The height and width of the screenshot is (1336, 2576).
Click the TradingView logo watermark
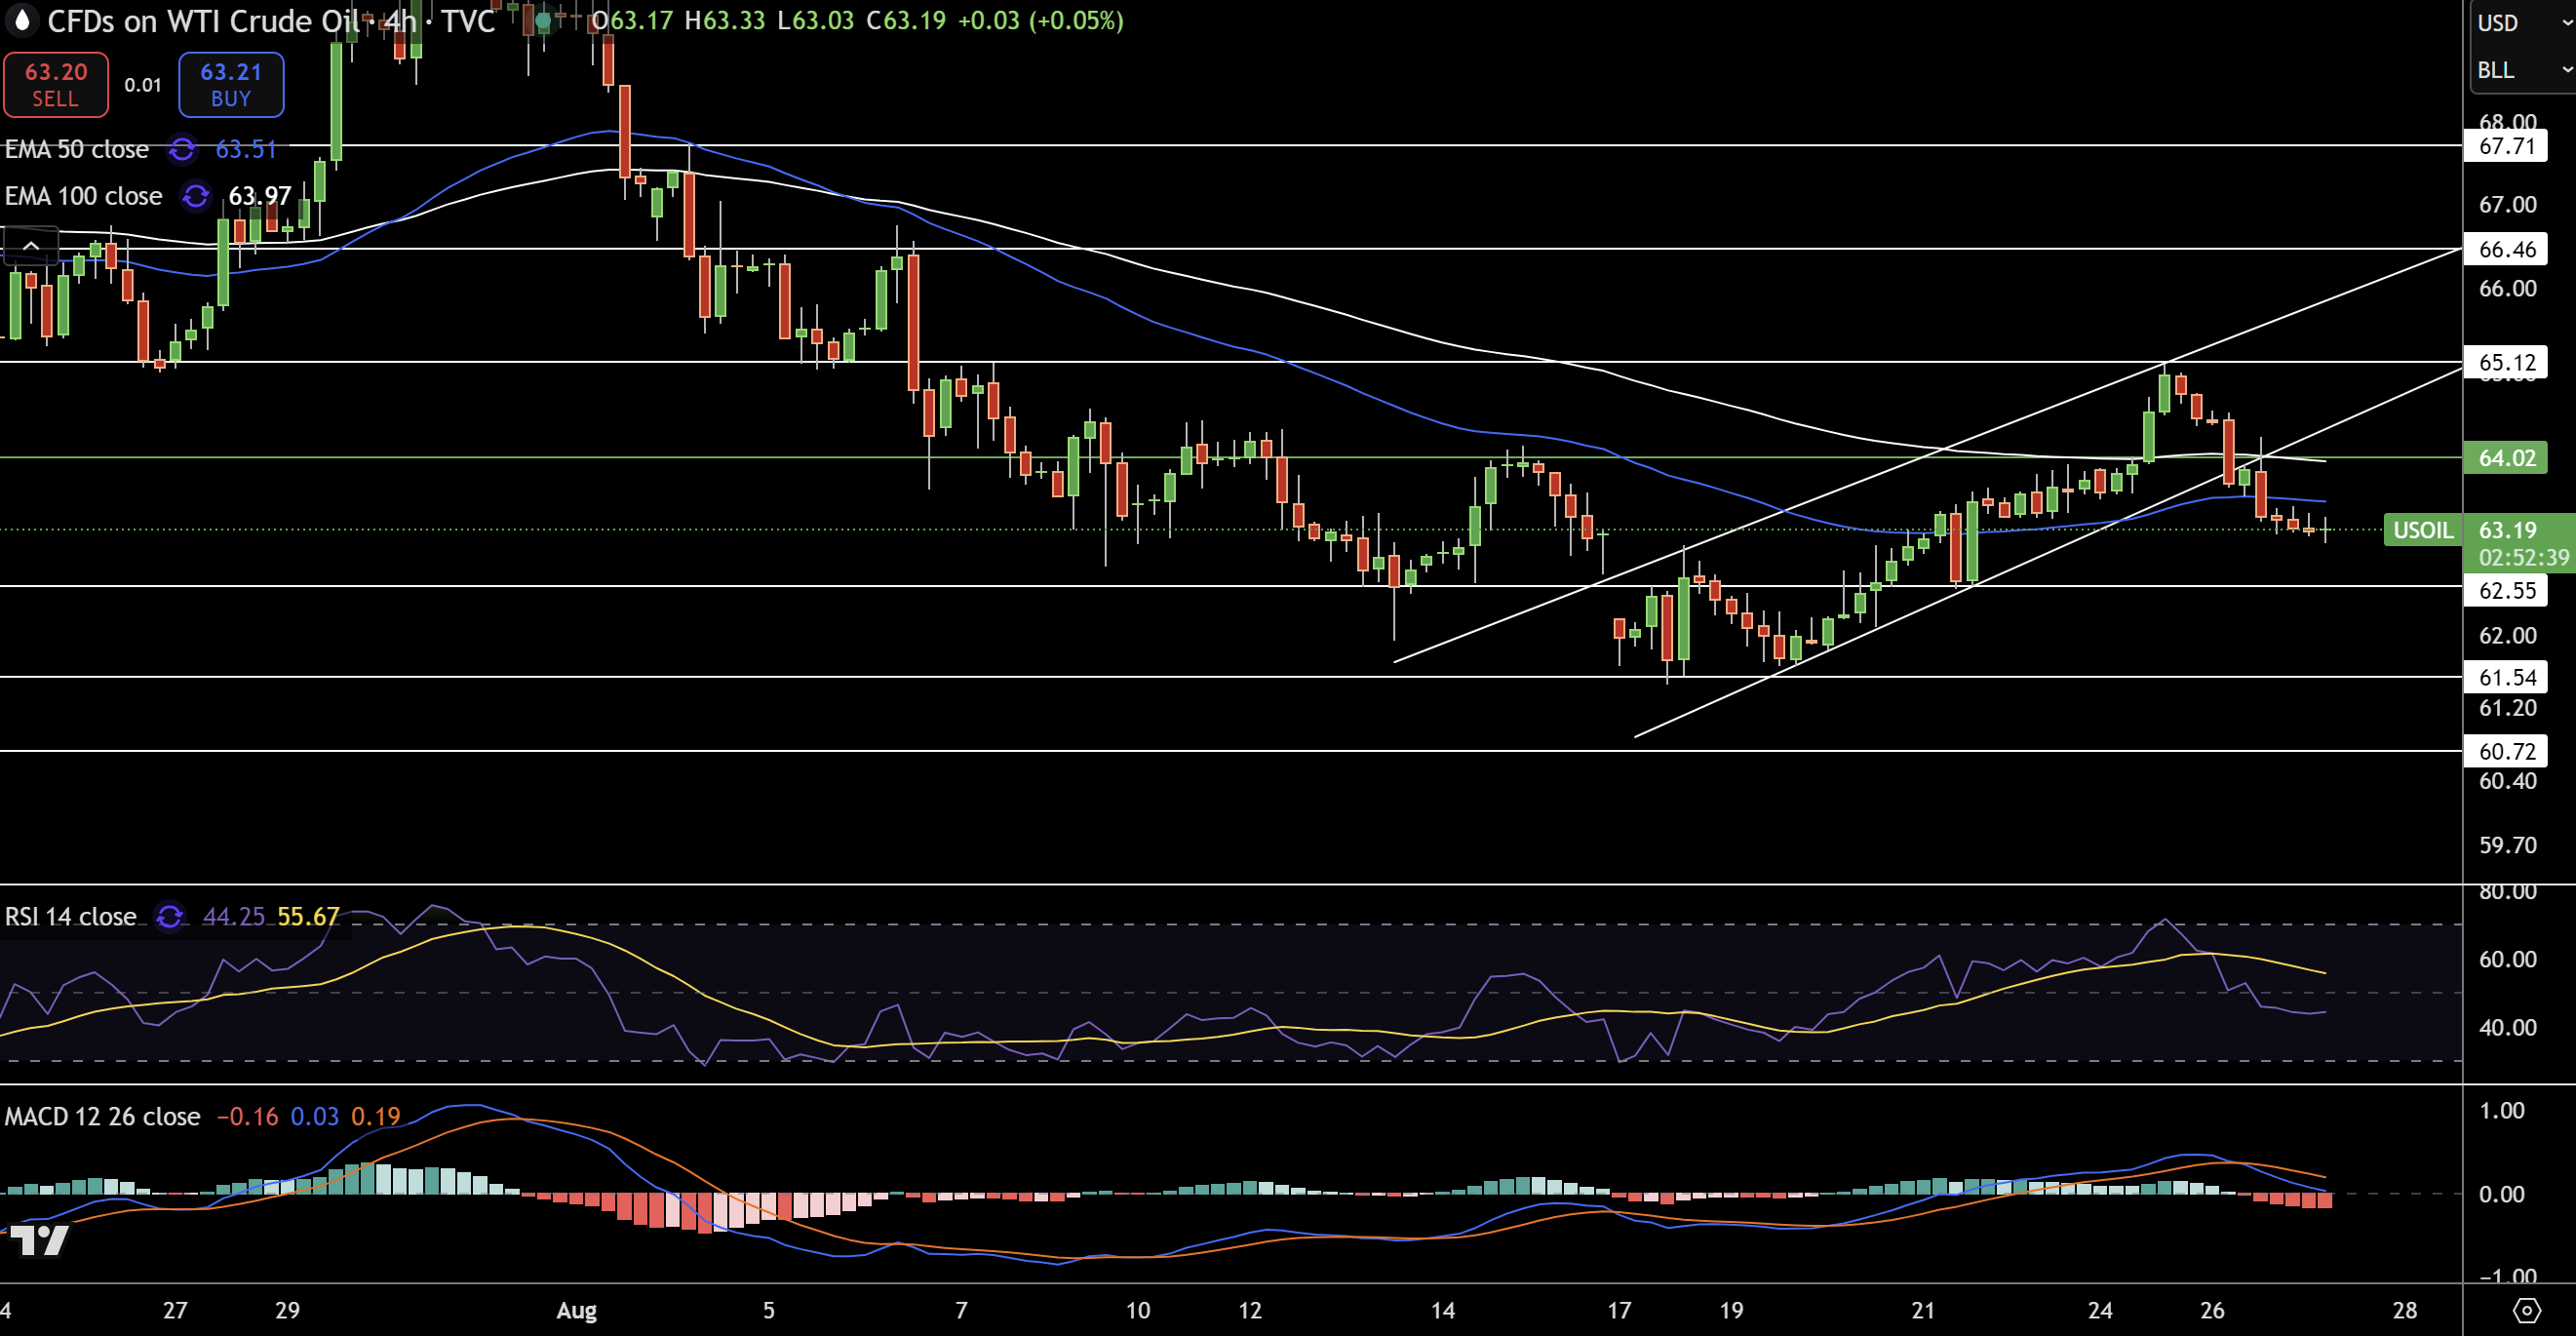pos(42,1241)
